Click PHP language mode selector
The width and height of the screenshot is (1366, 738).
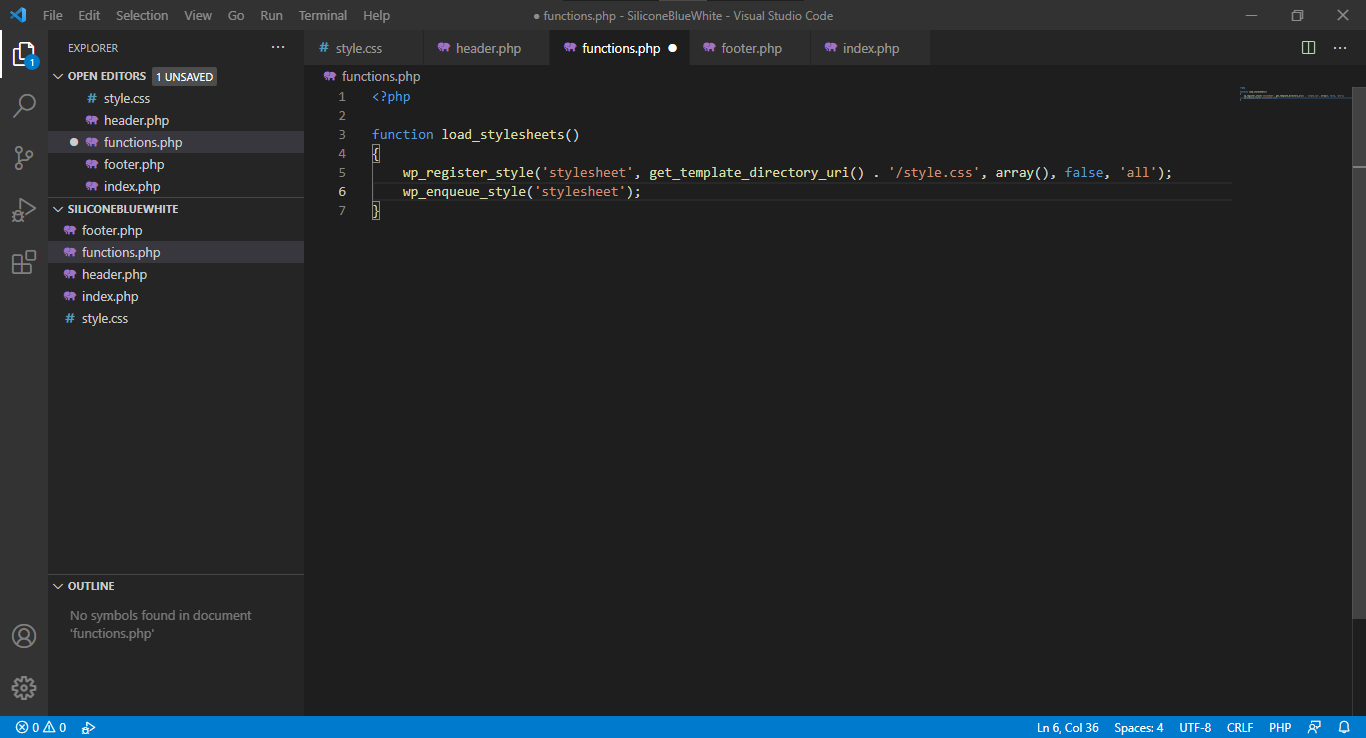pyautogui.click(x=1280, y=727)
